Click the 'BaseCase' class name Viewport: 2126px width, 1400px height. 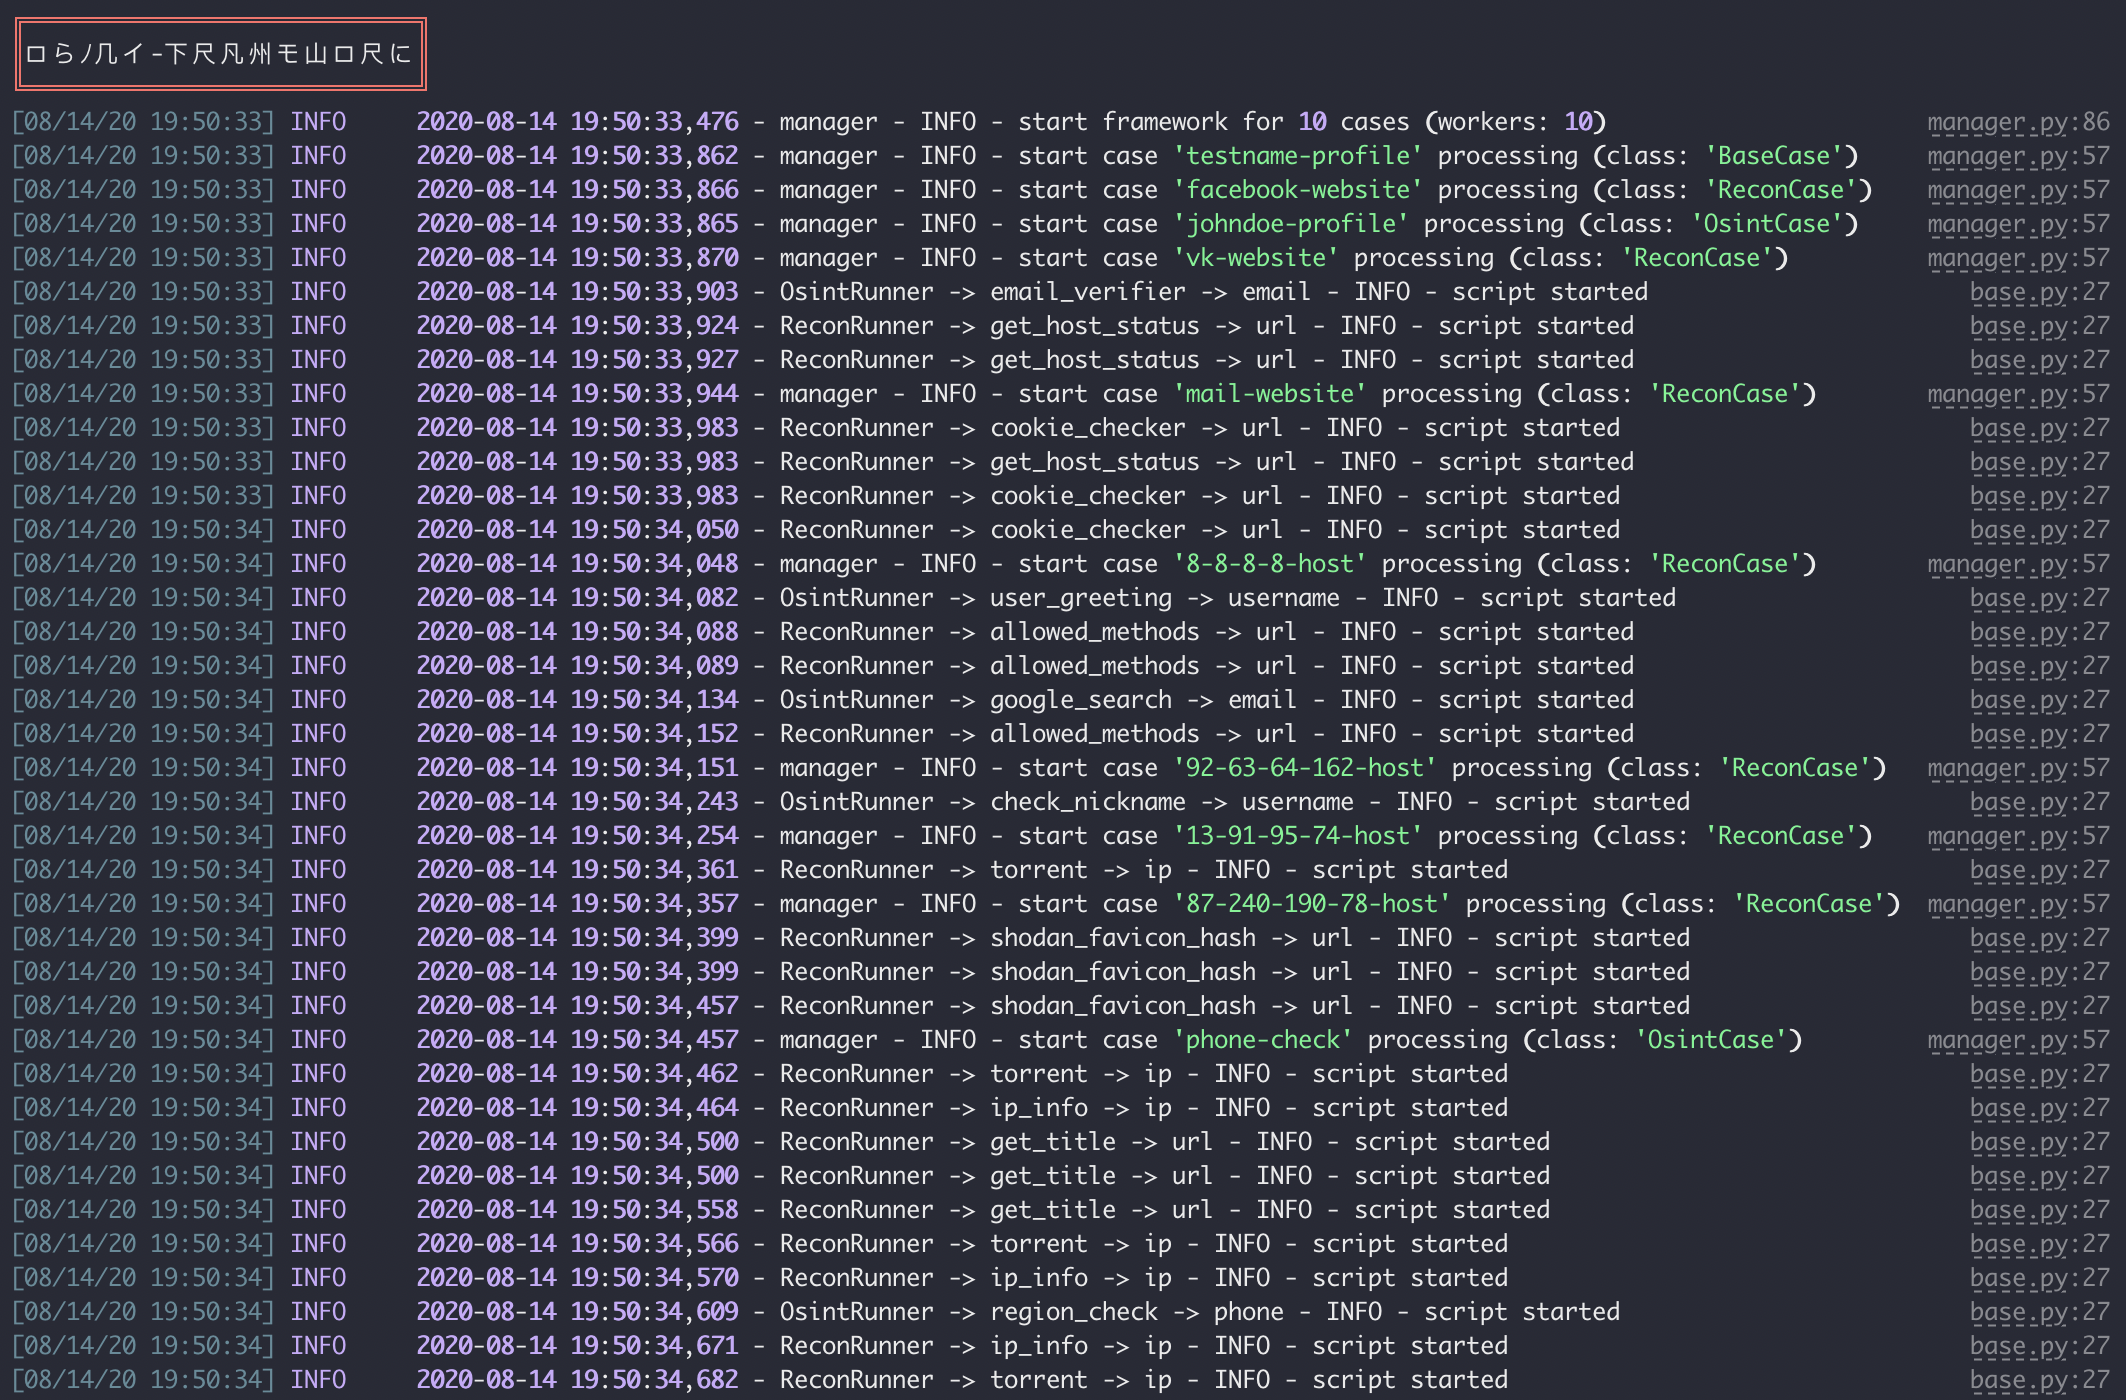(1774, 156)
